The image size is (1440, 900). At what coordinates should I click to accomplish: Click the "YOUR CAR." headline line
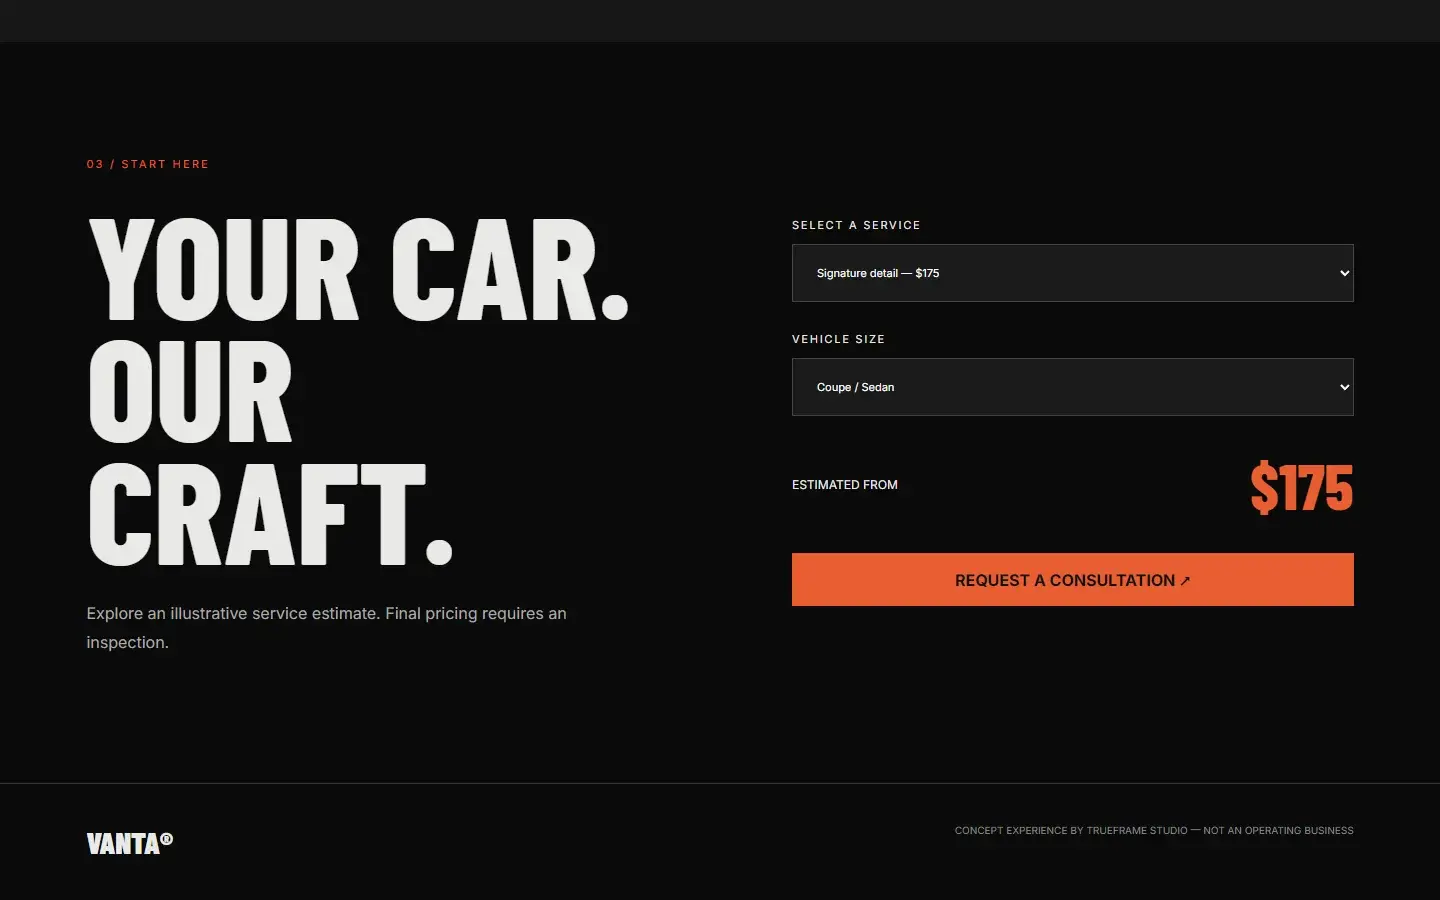(359, 270)
